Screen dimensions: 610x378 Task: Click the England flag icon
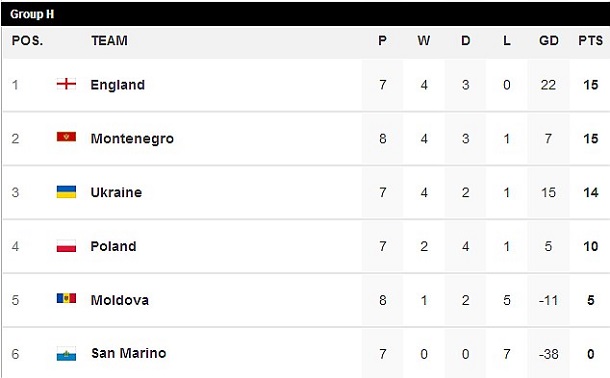[x=66, y=84]
